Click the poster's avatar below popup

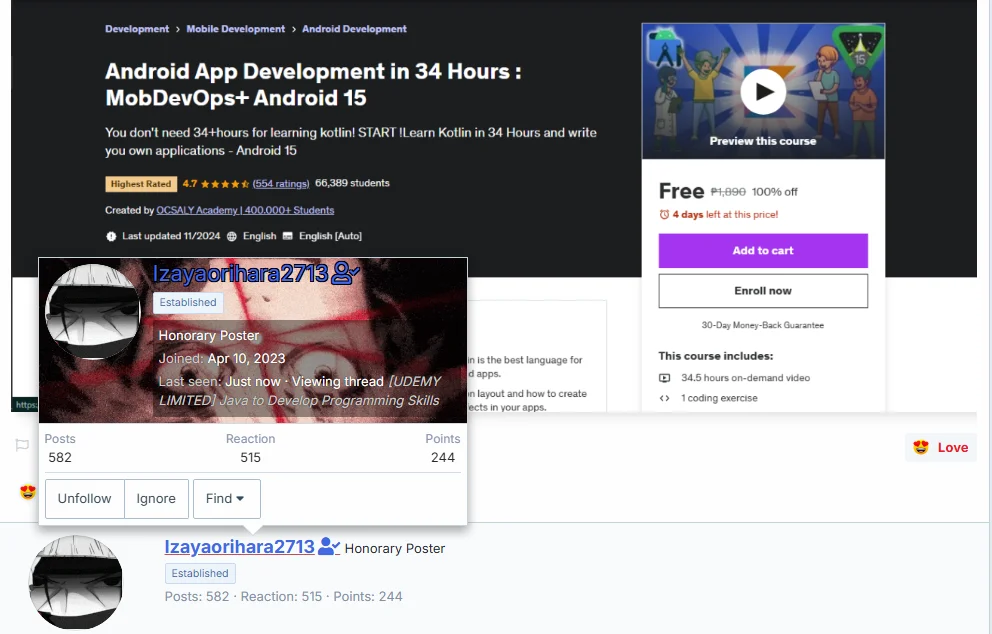click(x=76, y=582)
